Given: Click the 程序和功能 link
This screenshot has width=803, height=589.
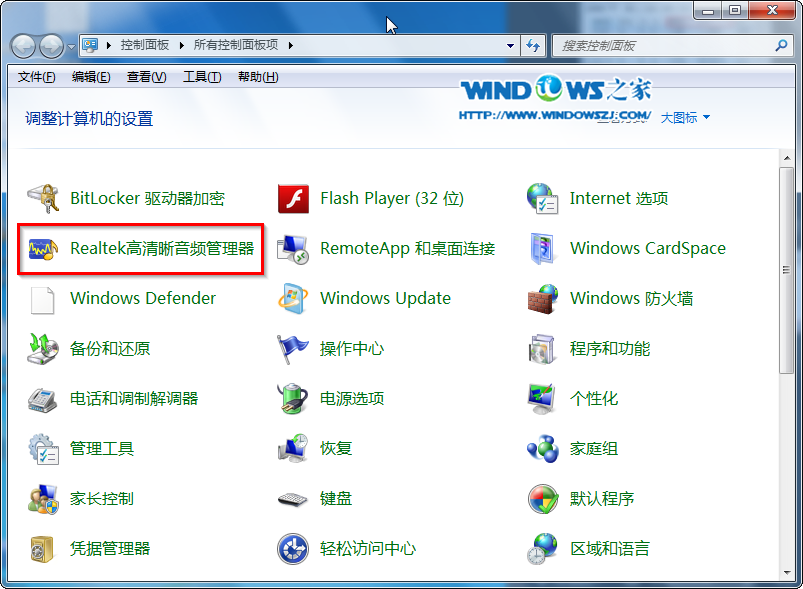Looking at the screenshot, I should click(610, 349).
